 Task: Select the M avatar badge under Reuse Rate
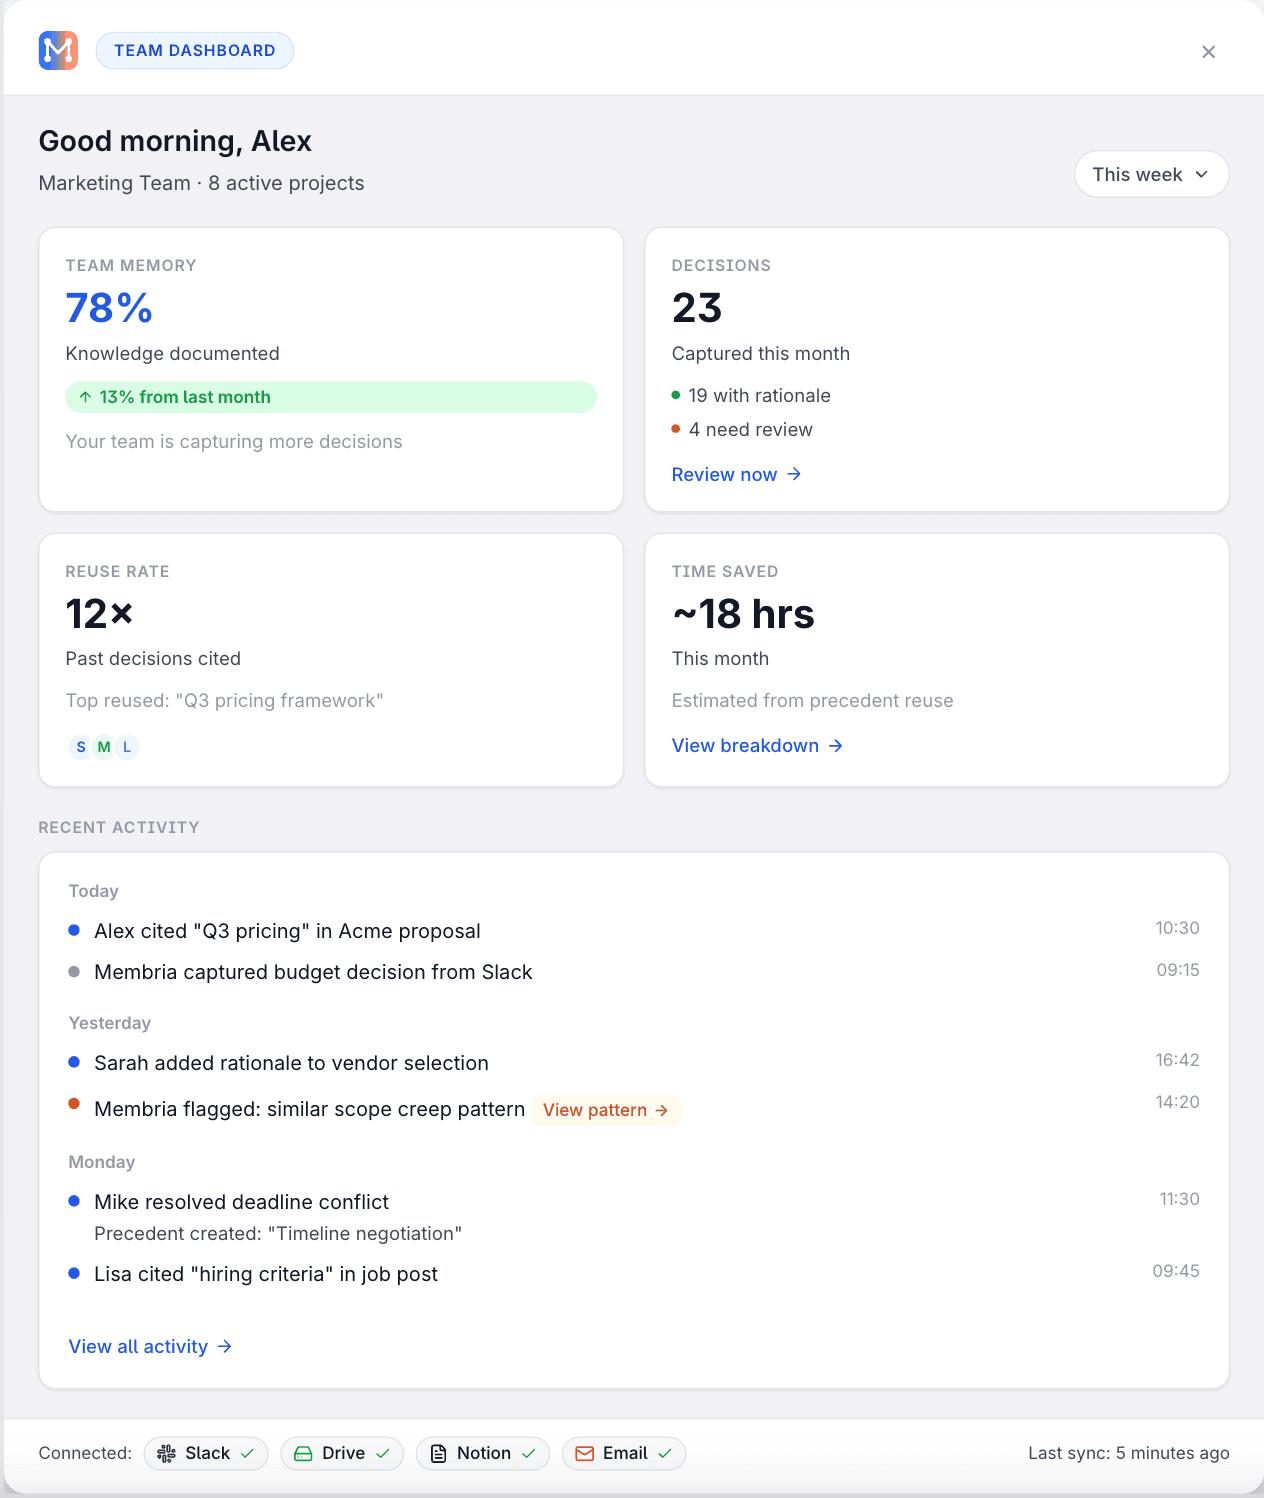tap(103, 746)
